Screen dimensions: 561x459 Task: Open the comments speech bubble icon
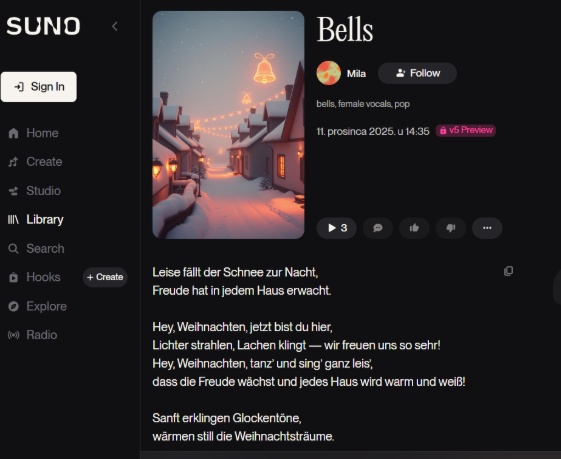click(377, 228)
